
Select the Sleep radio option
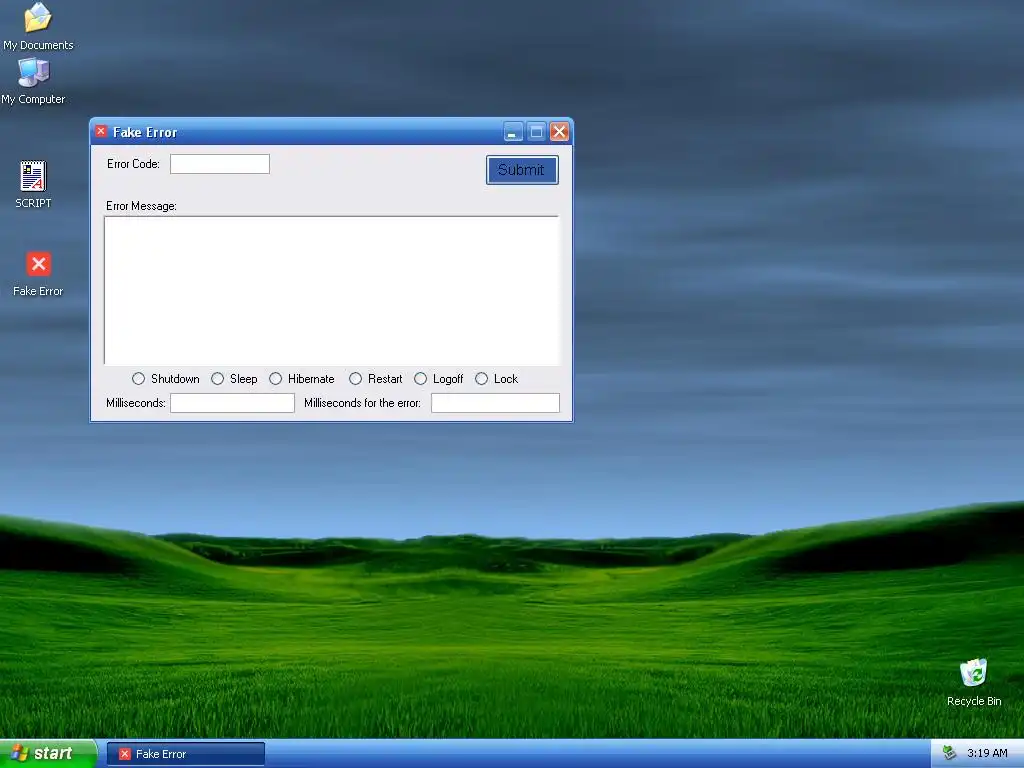(x=217, y=379)
